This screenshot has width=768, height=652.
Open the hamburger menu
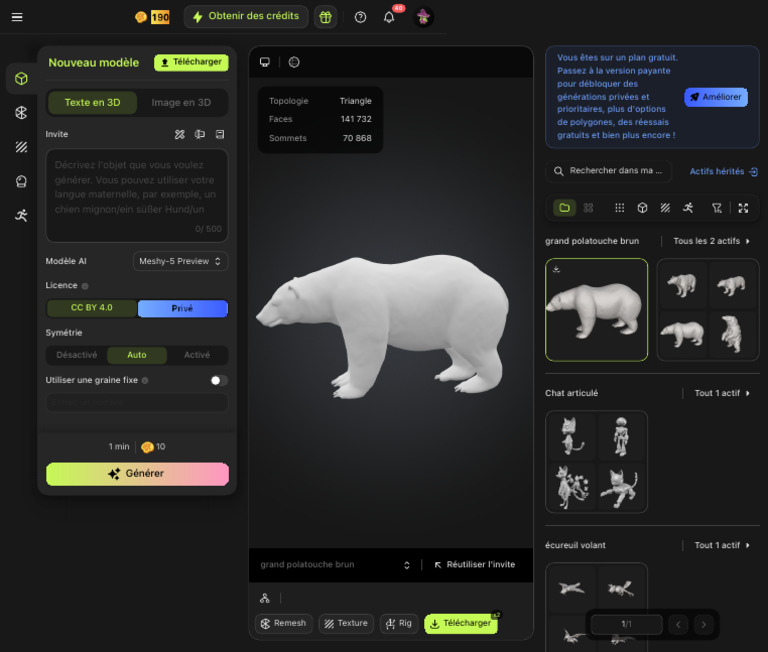[x=17, y=17]
